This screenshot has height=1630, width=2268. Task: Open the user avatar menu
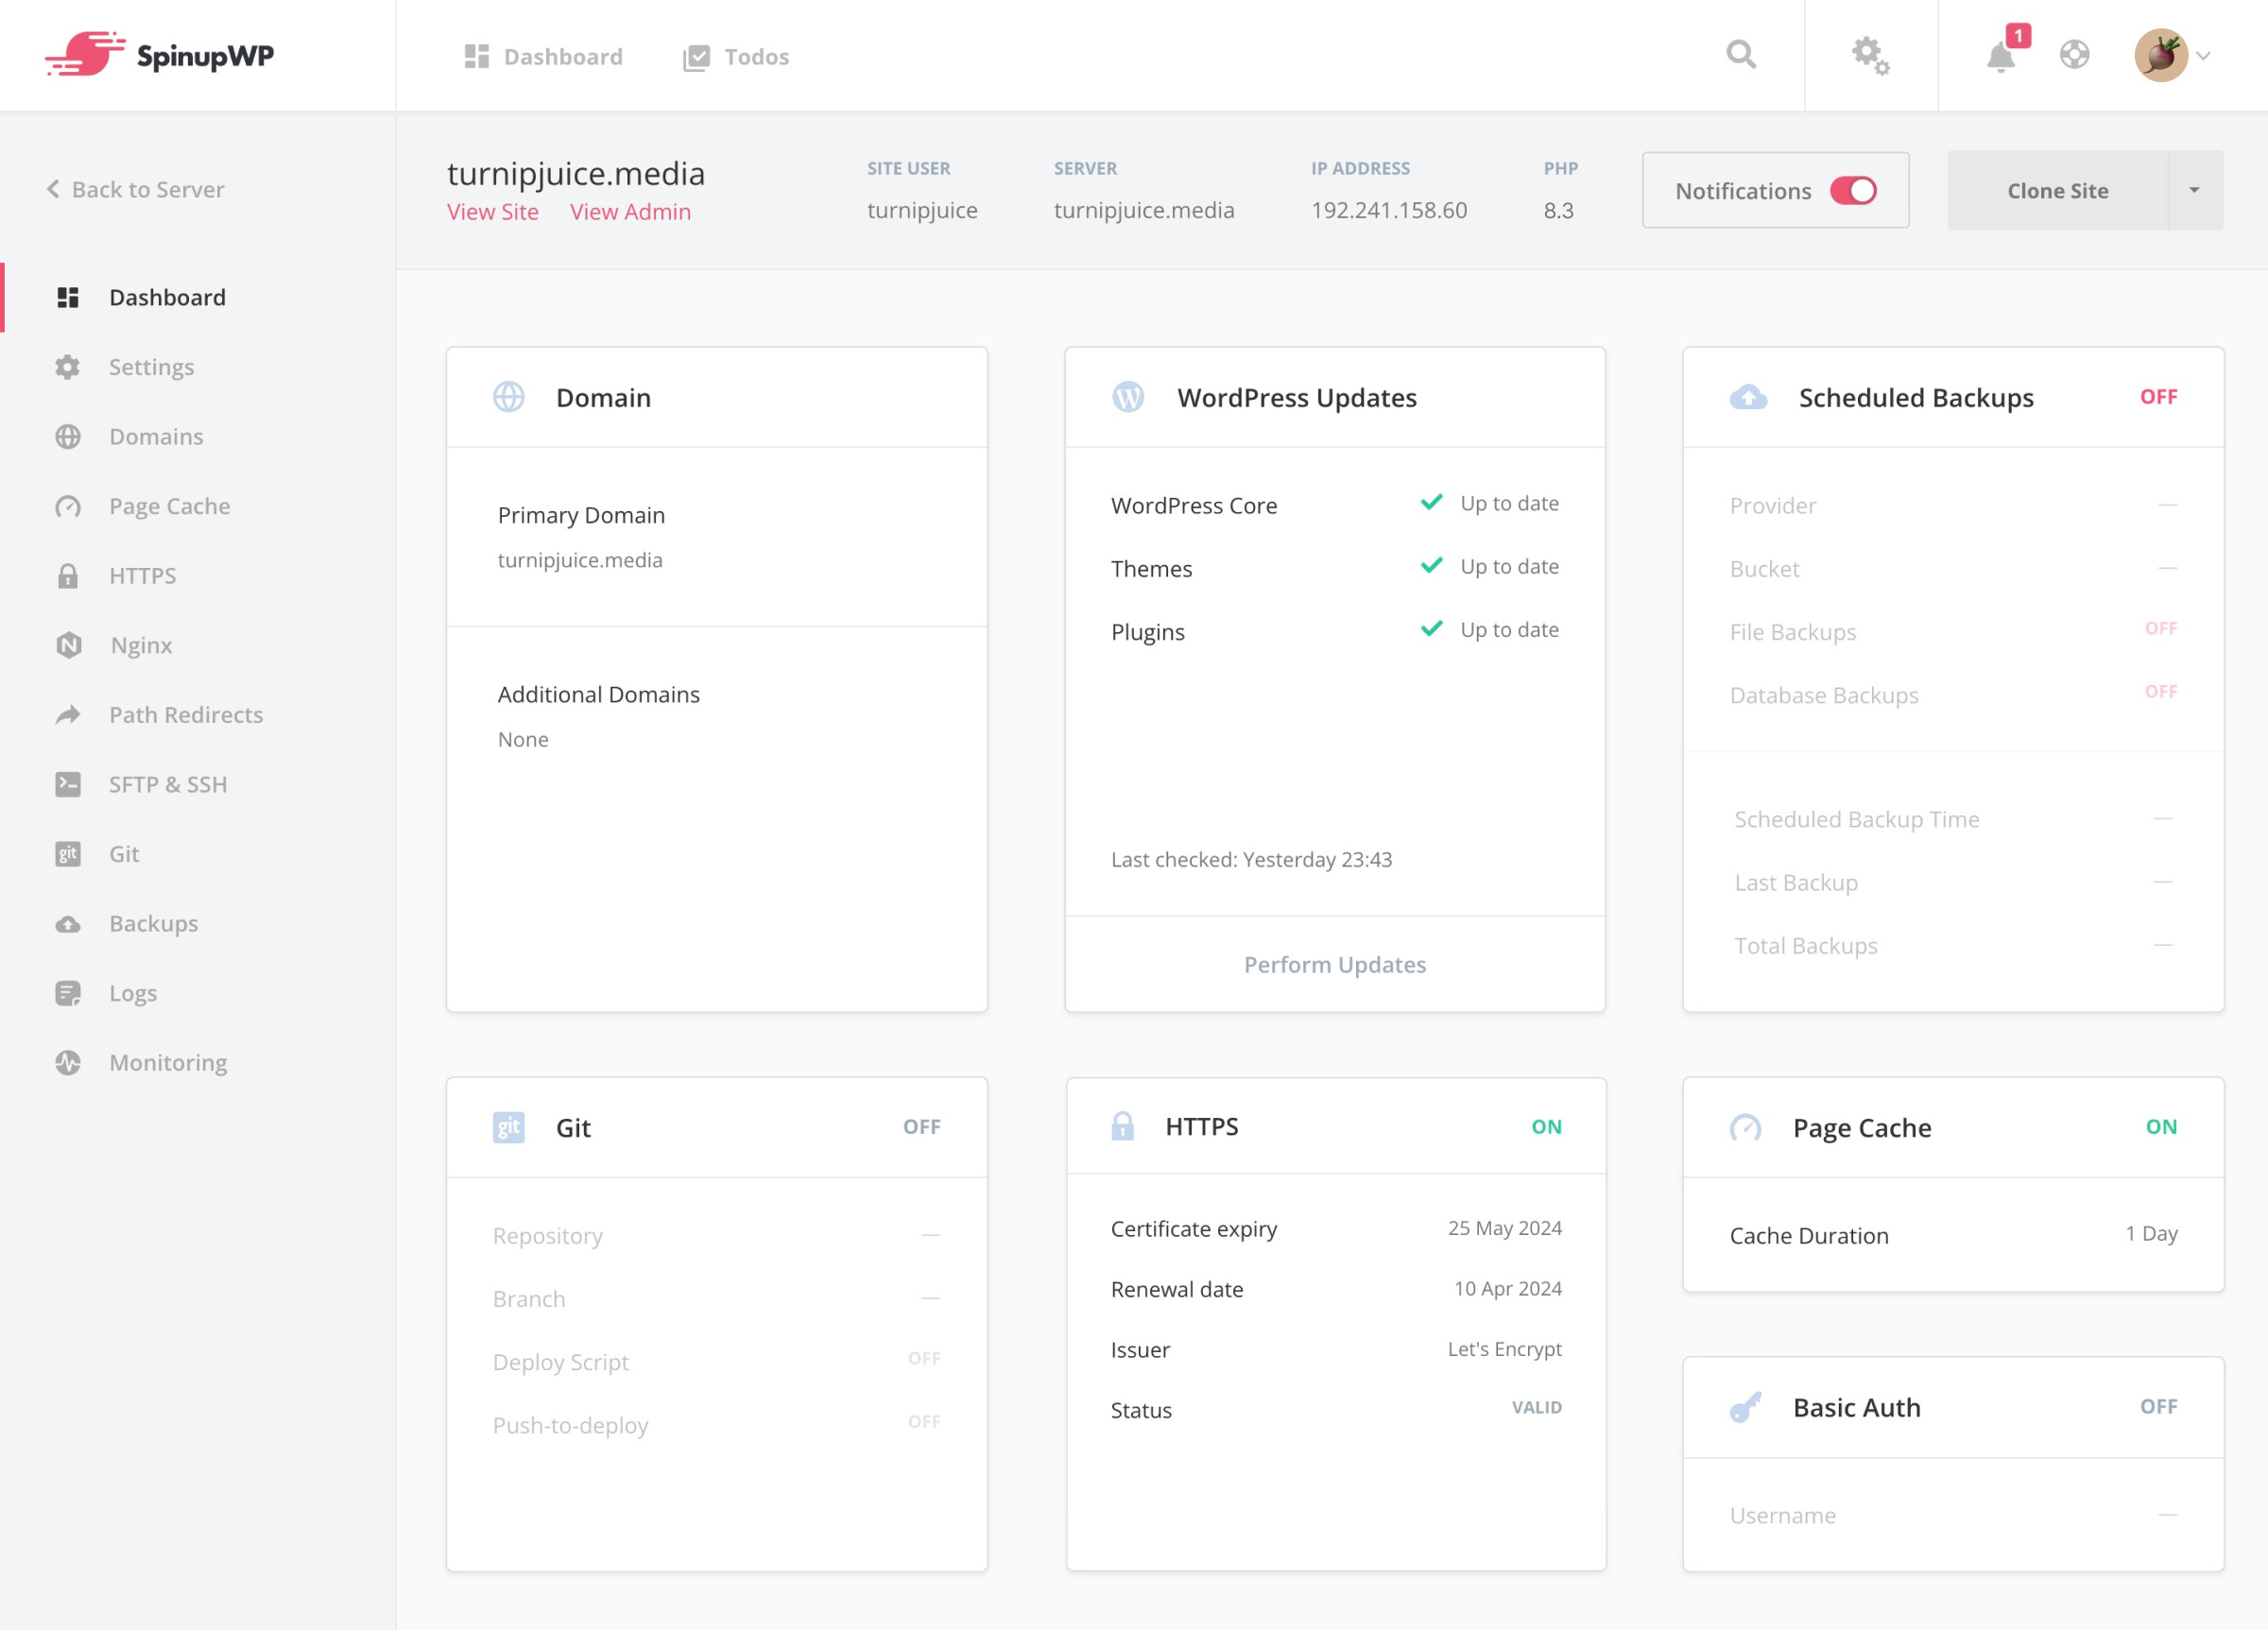coord(2161,55)
